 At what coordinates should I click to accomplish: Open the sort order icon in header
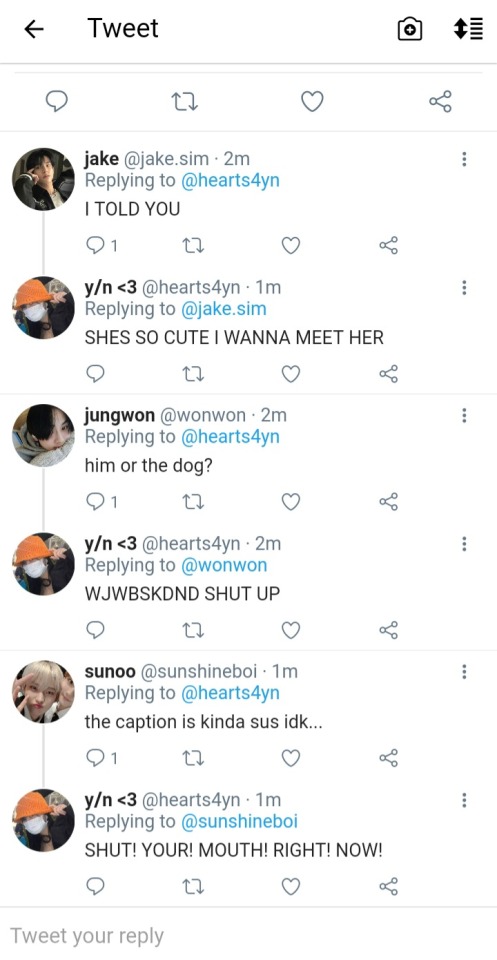point(469,29)
